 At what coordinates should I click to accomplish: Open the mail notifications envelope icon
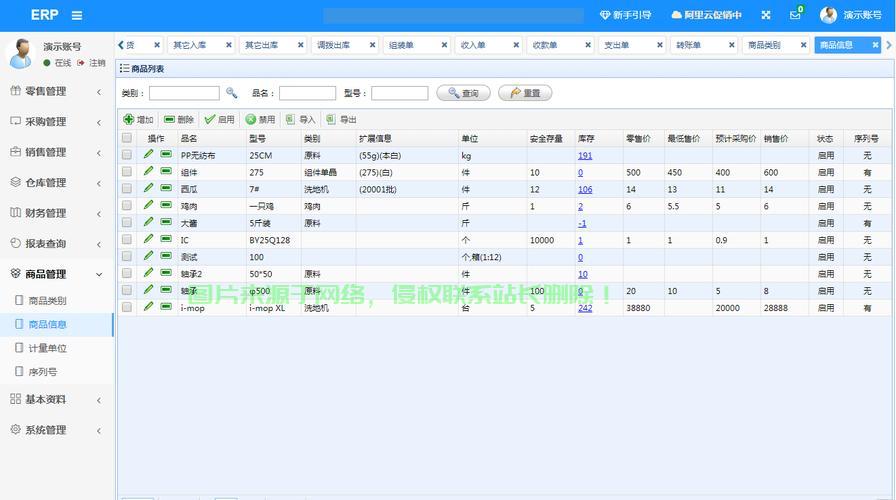[x=795, y=15]
